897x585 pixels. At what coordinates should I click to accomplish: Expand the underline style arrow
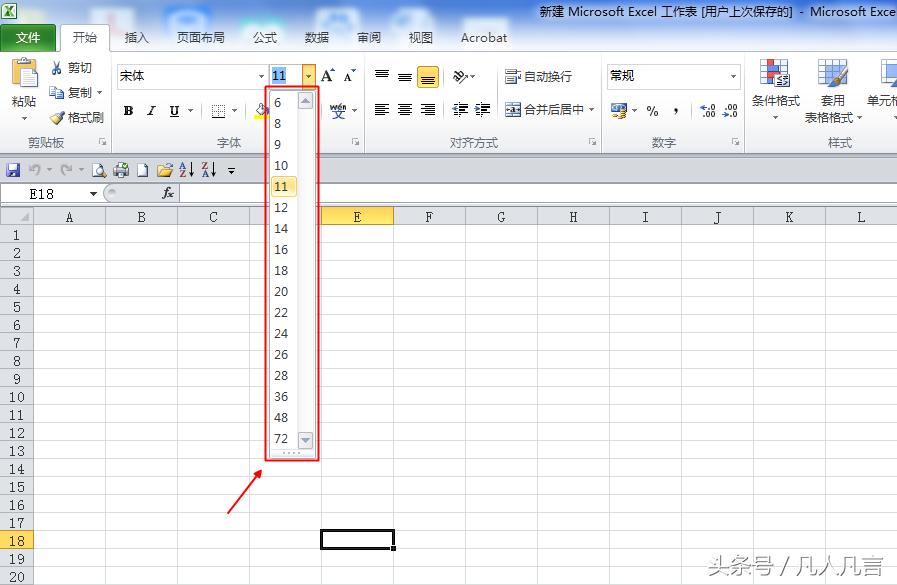click(190, 111)
